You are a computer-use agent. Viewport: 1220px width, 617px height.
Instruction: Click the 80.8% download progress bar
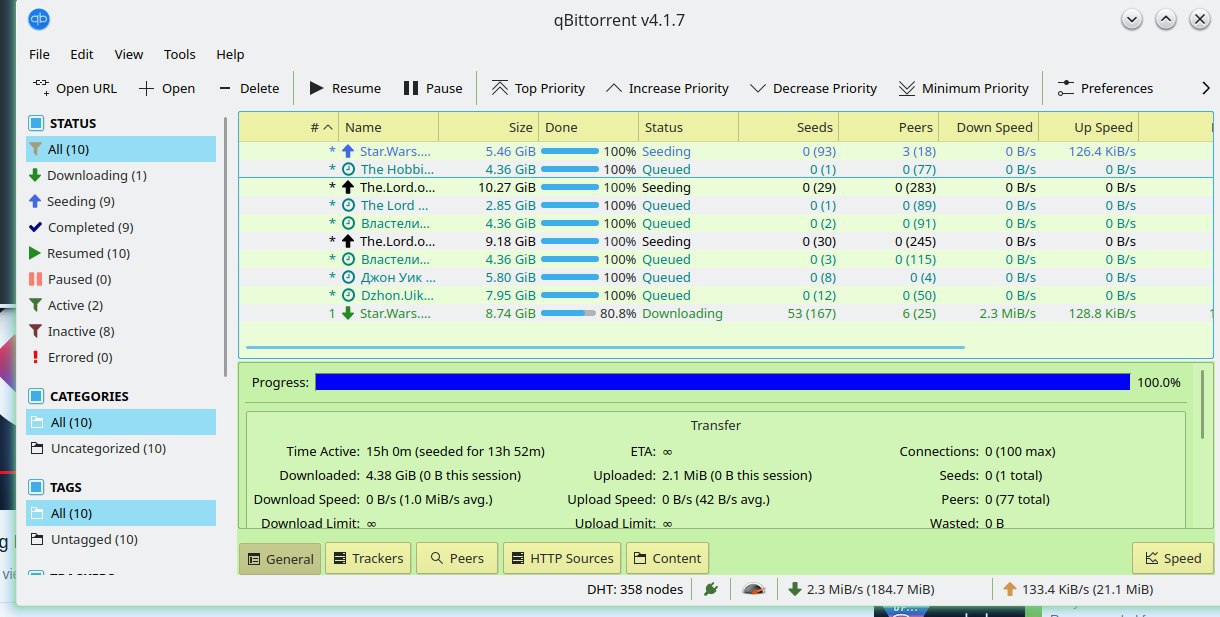click(x=568, y=313)
